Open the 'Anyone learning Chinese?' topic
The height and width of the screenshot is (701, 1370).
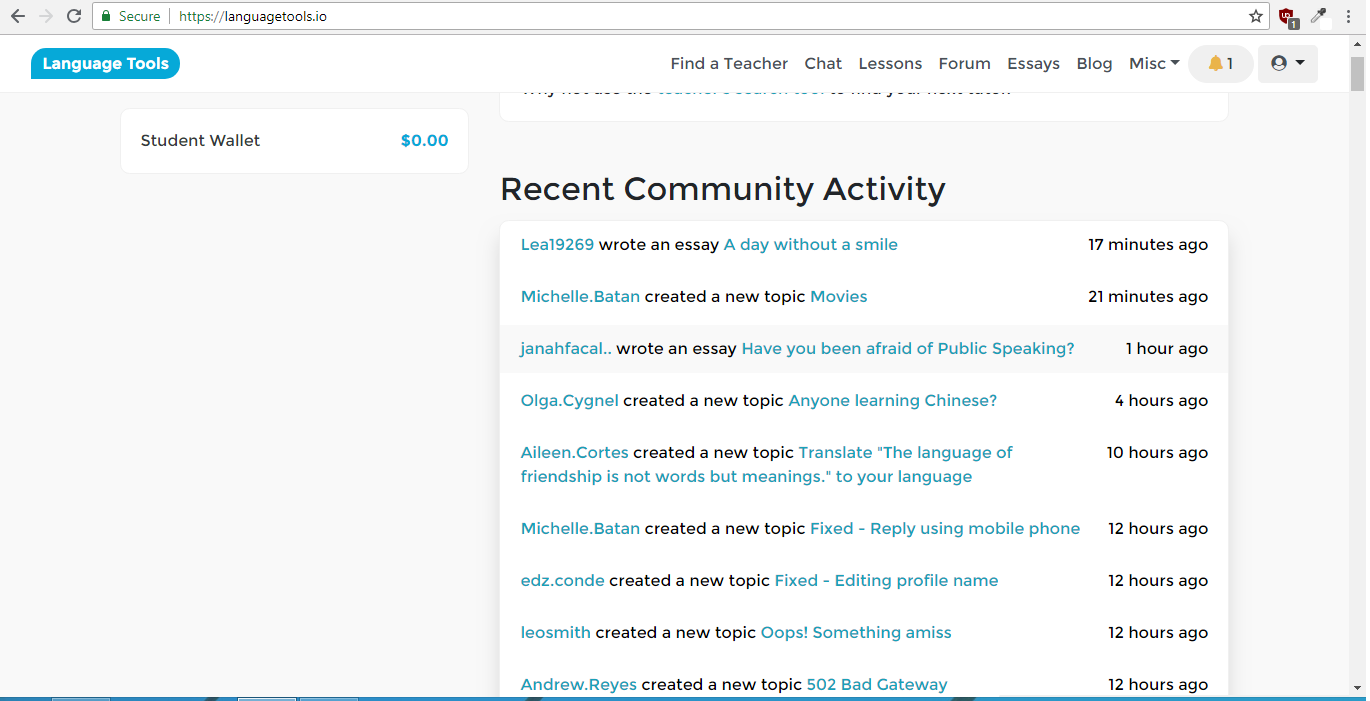(892, 401)
